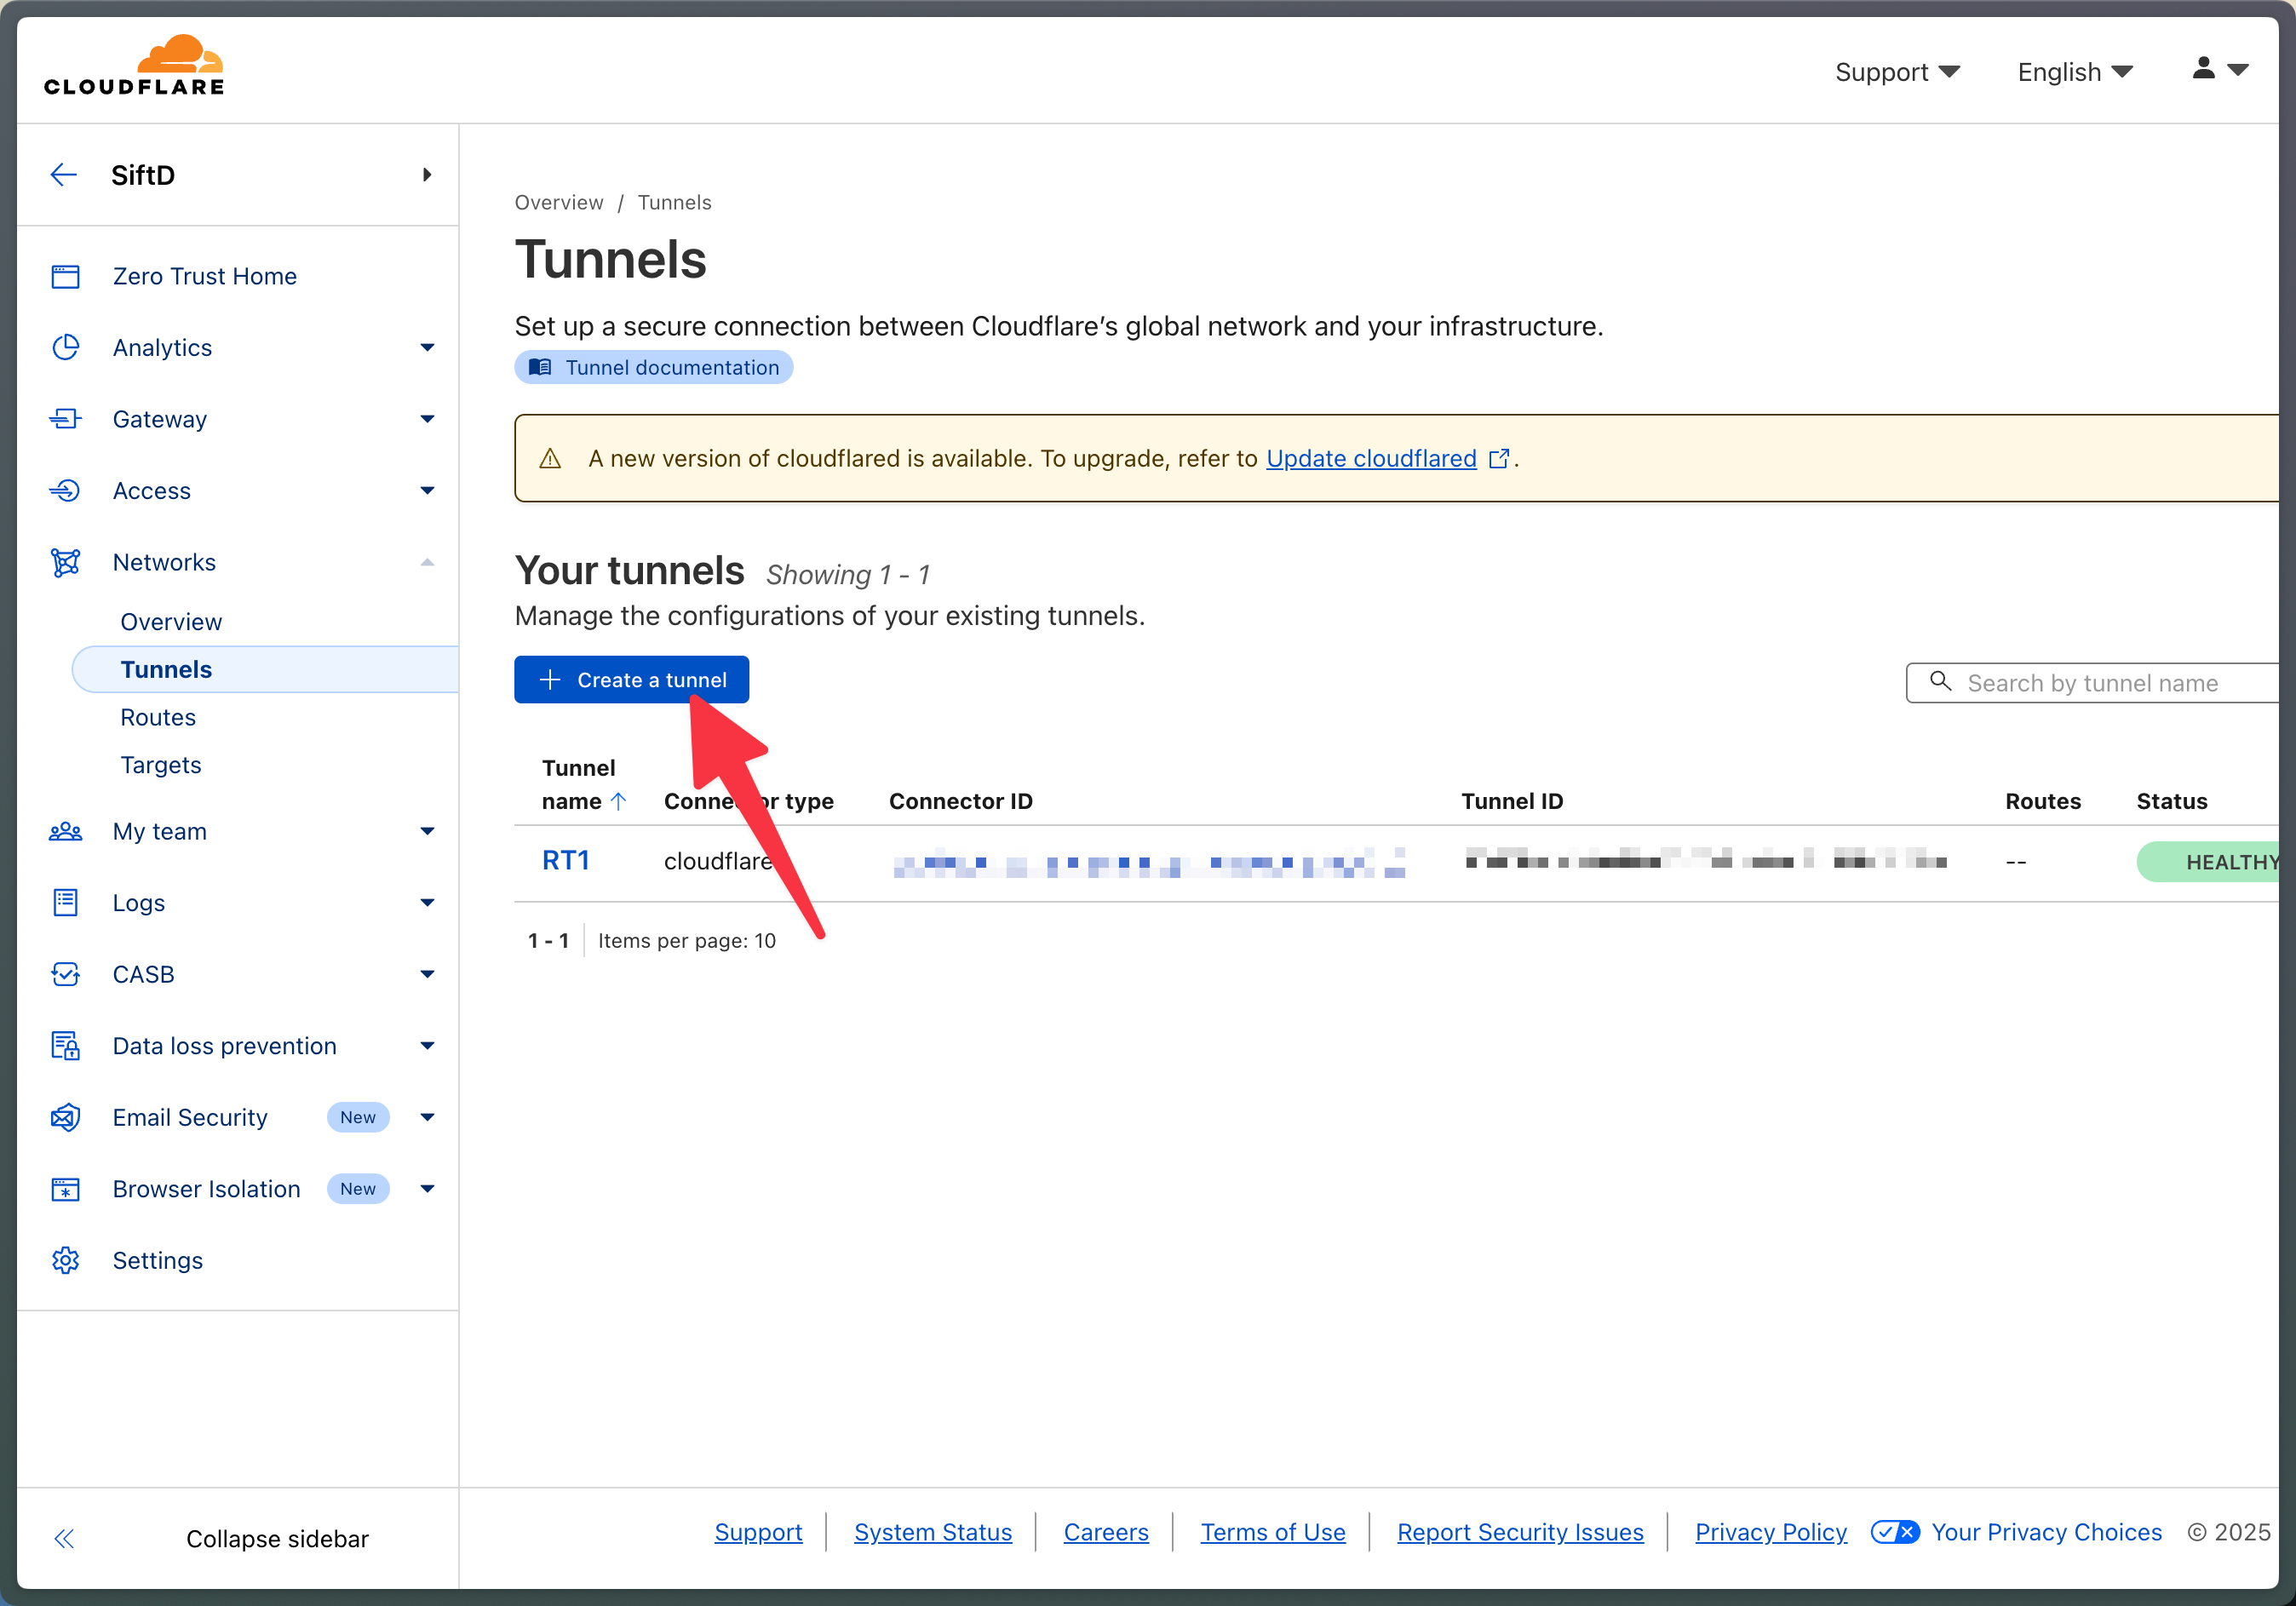This screenshot has width=2296, height=1606.
Task: Expand the Analytics section
Action: coord(428,347)
